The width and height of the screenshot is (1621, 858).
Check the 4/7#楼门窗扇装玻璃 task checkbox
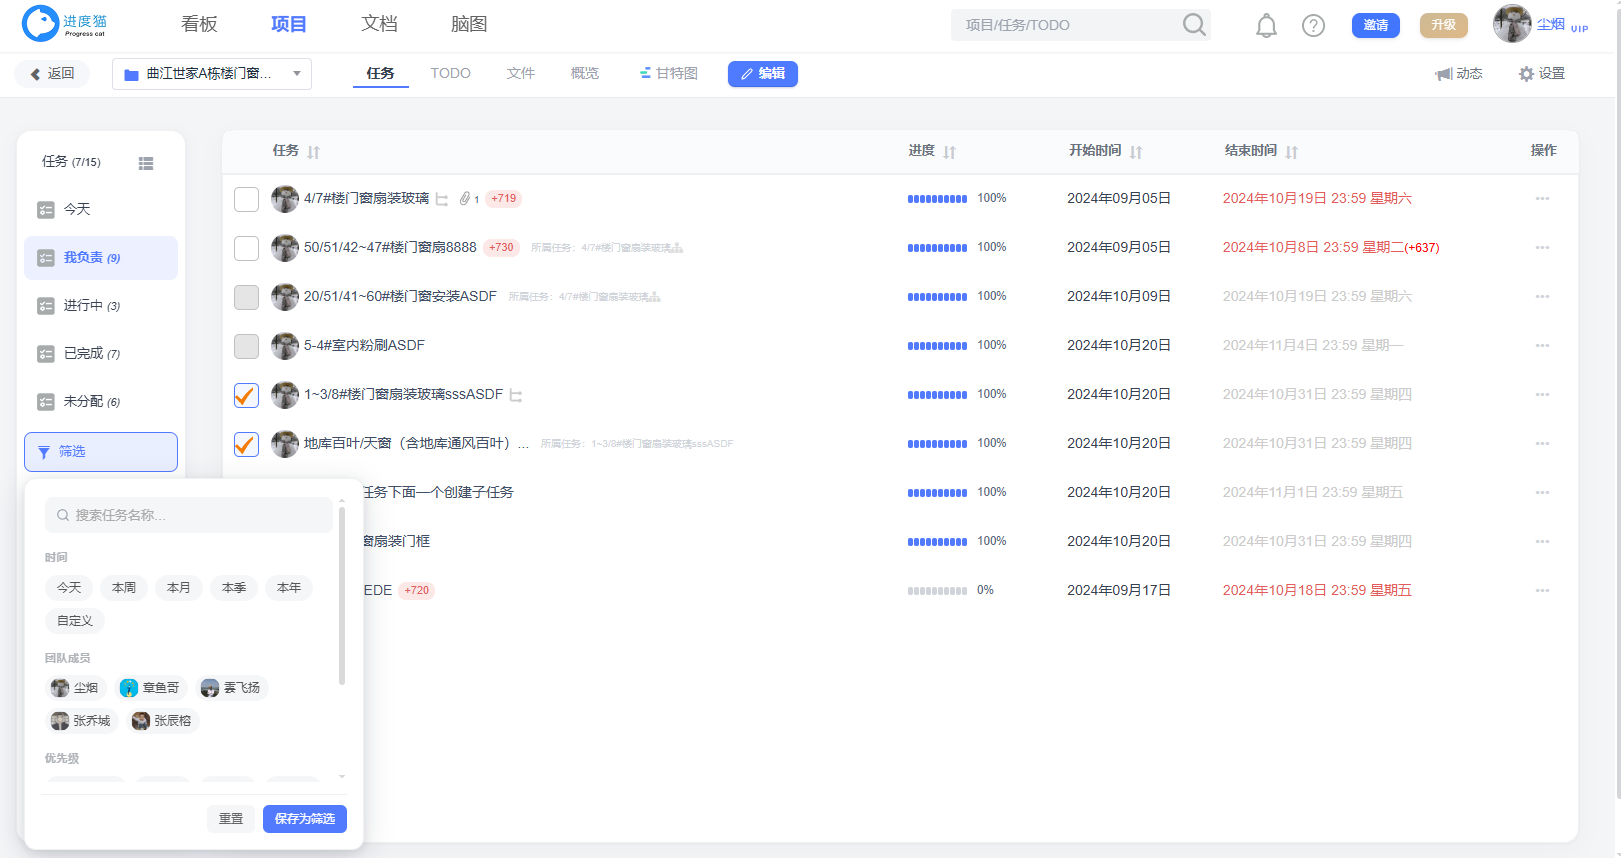[x=246, y=199]
